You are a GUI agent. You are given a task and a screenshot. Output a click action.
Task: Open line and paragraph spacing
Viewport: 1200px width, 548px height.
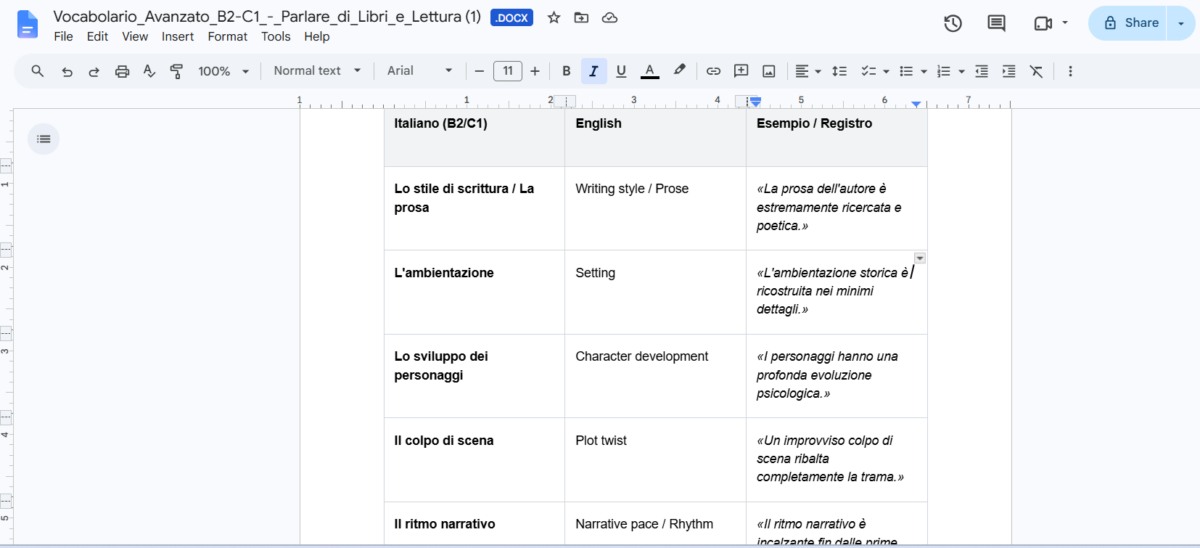point(840,71)
